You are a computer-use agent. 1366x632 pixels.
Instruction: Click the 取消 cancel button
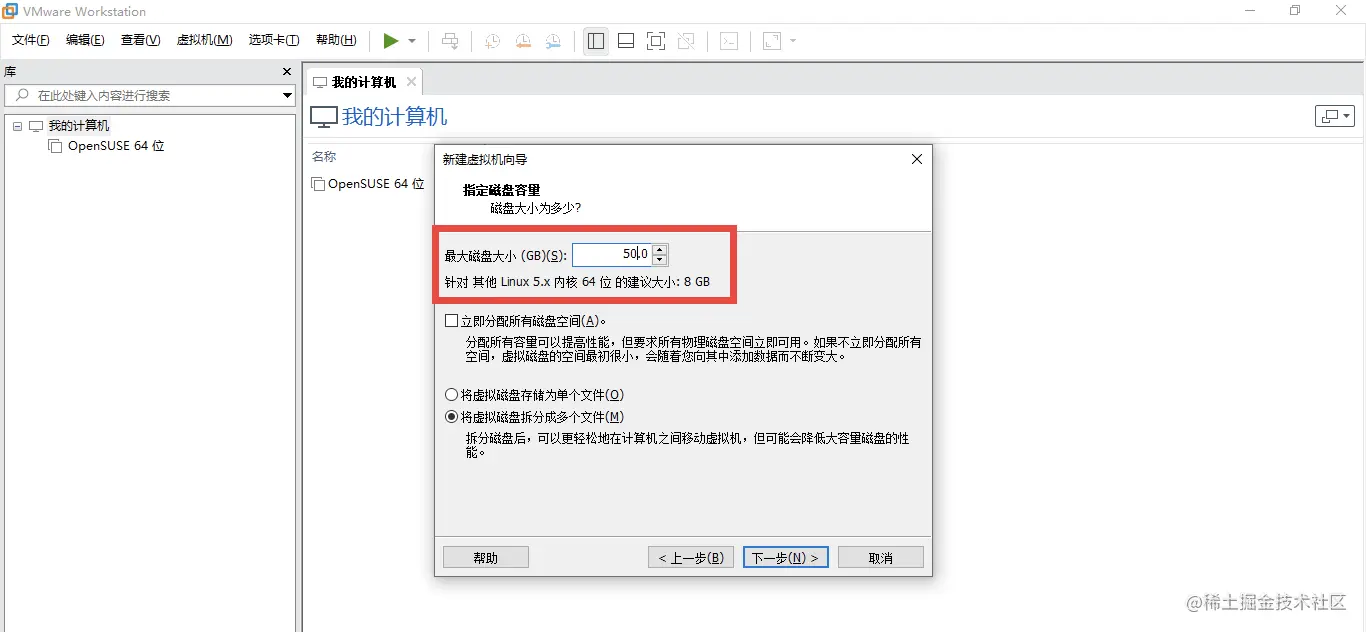pos(881,557)
